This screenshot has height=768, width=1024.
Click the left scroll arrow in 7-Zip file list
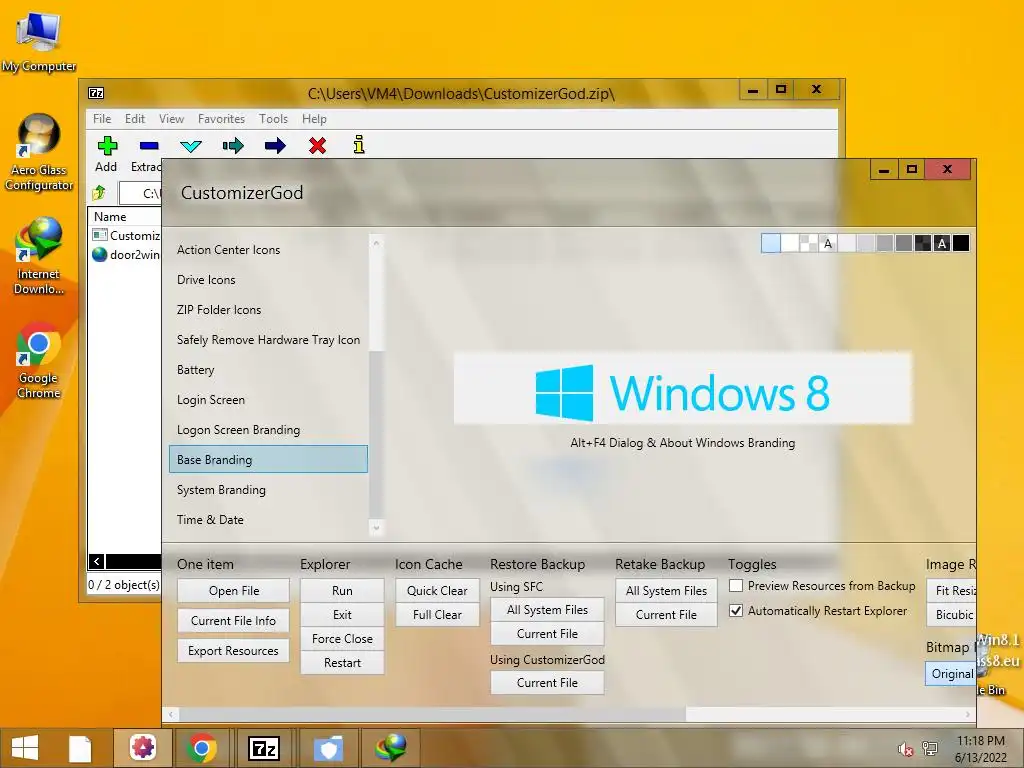click(x=97, y=561)
